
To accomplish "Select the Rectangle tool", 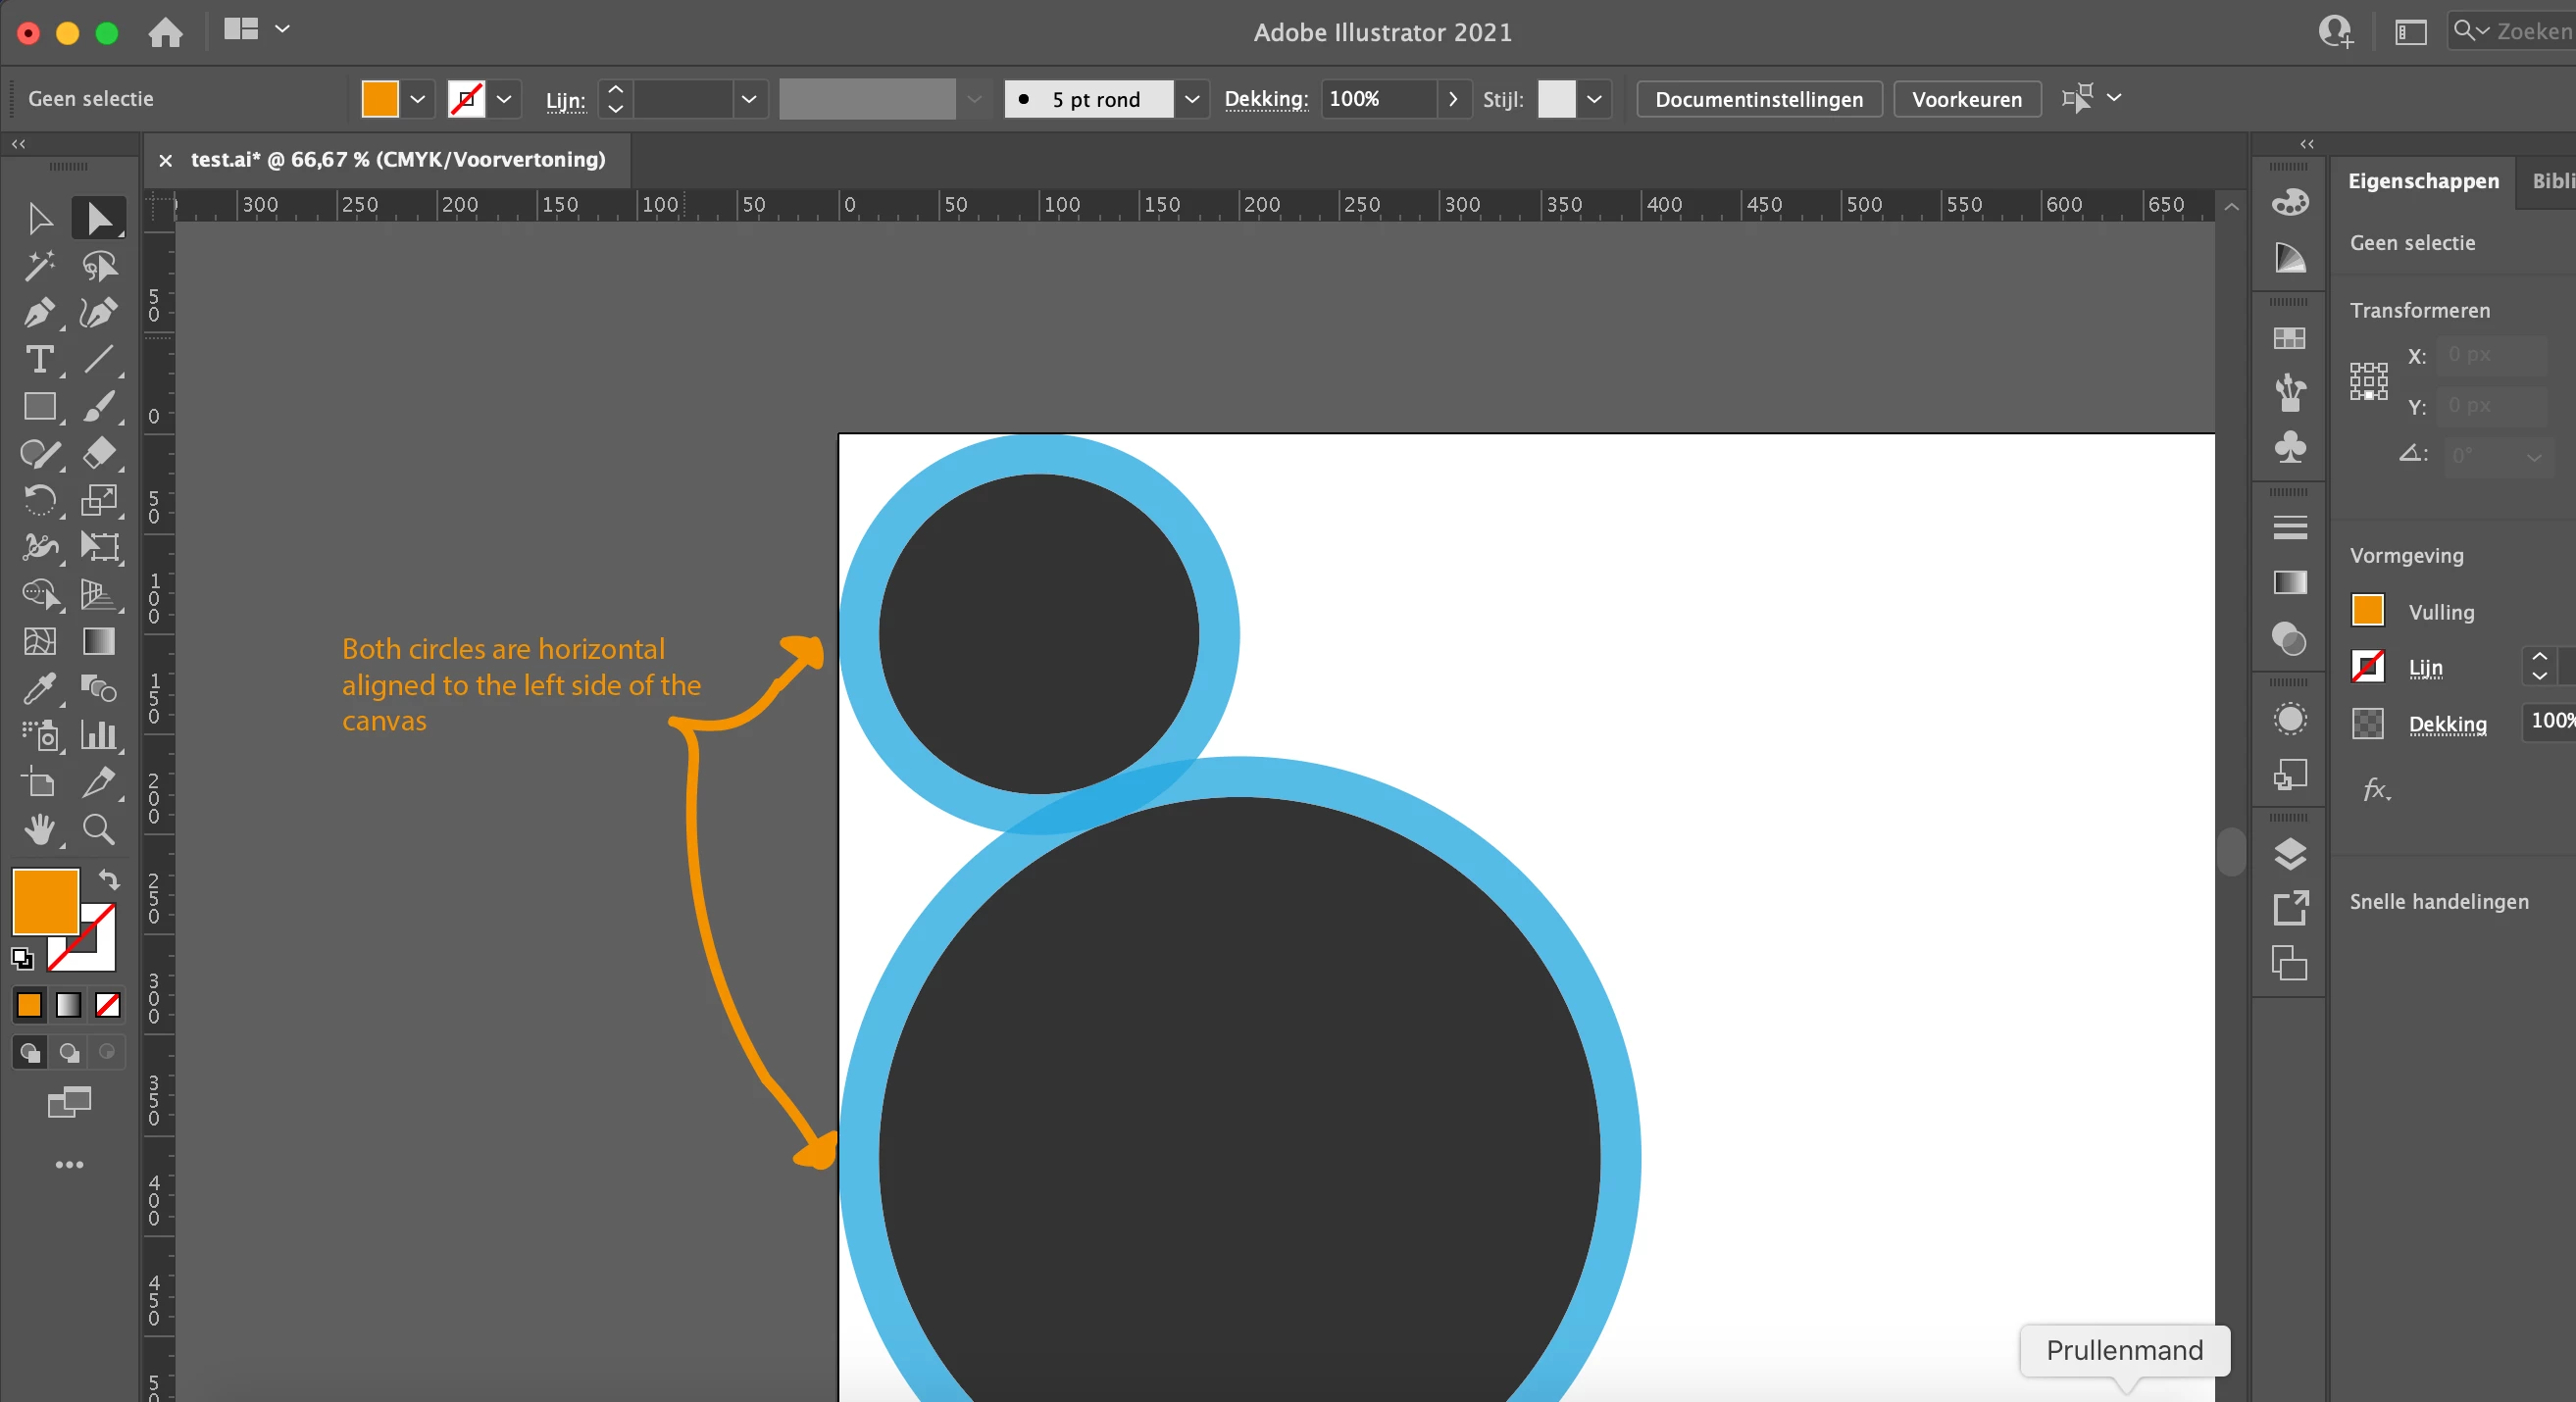I will [x=39, y=407].
